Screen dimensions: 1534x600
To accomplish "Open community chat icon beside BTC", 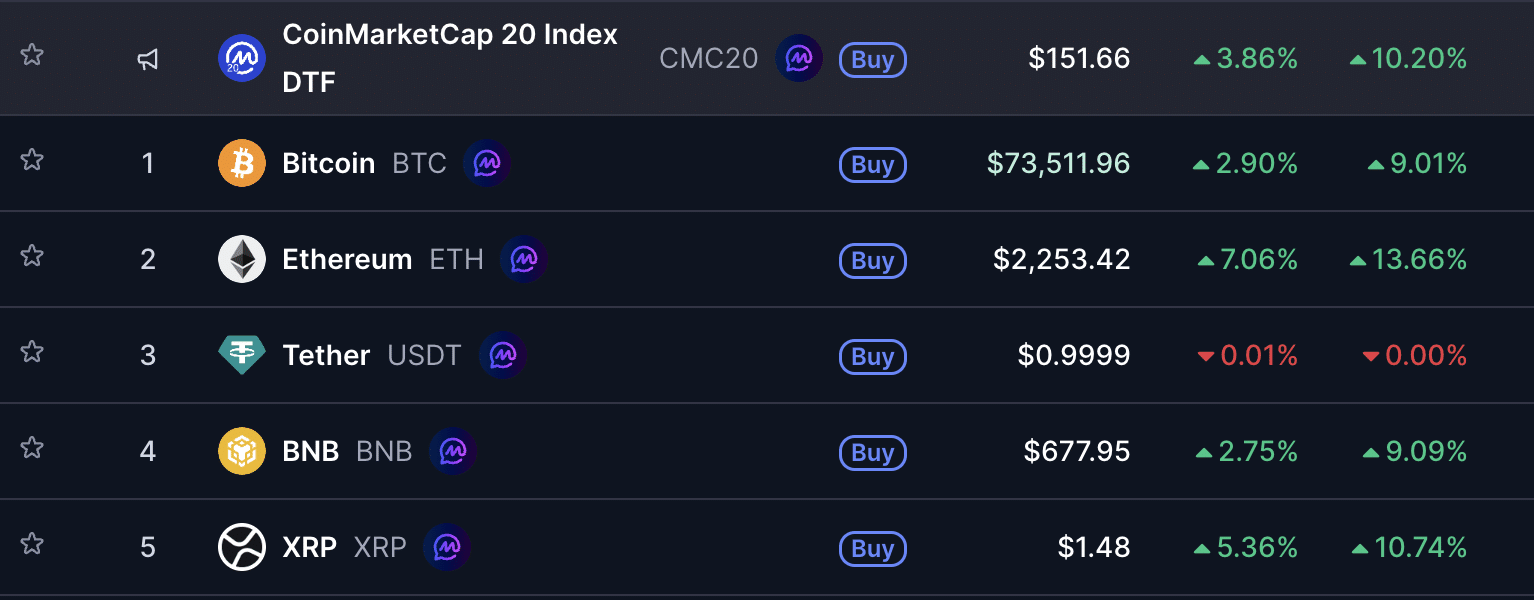I will [487, 163].
